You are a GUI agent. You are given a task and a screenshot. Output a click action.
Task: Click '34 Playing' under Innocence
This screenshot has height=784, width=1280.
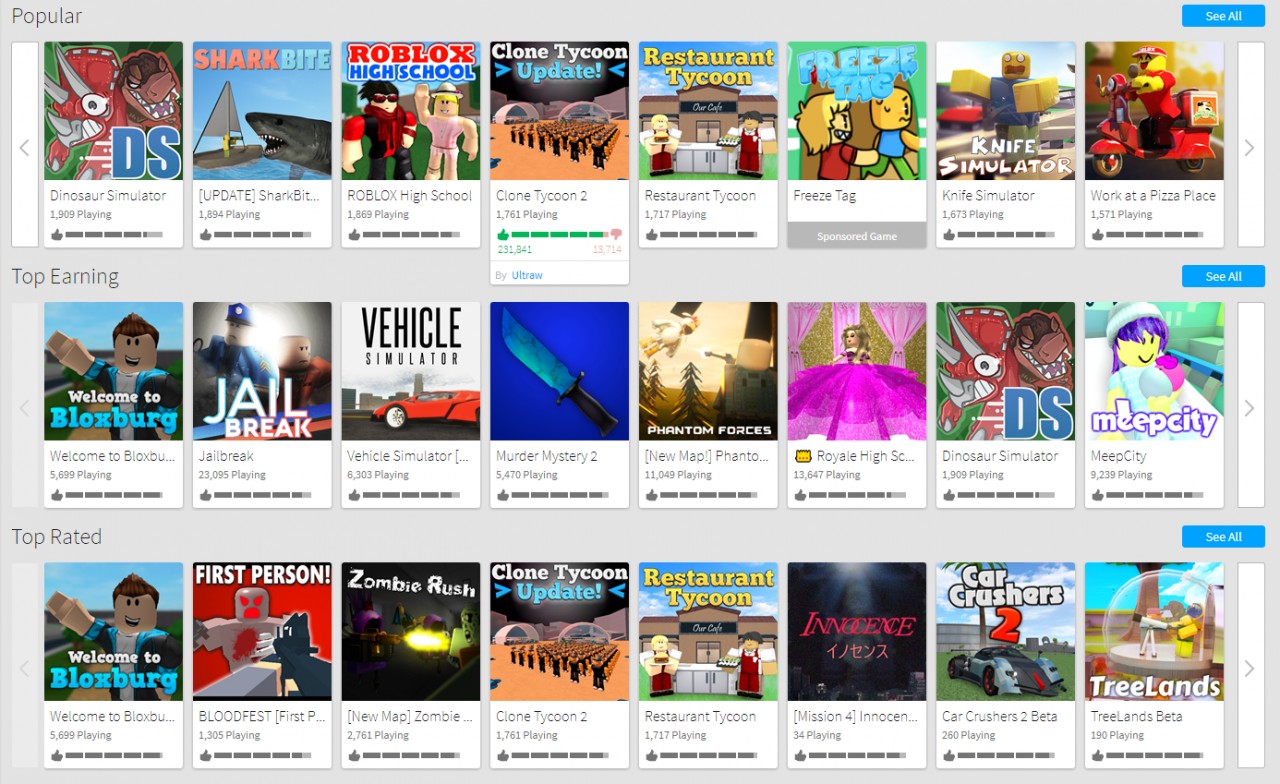[x=817, y=735]
